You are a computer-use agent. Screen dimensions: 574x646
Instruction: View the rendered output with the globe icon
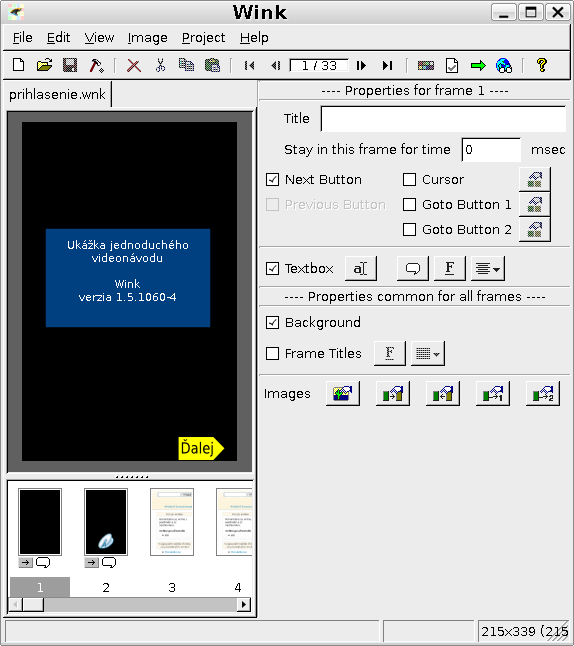pos(504,66)
